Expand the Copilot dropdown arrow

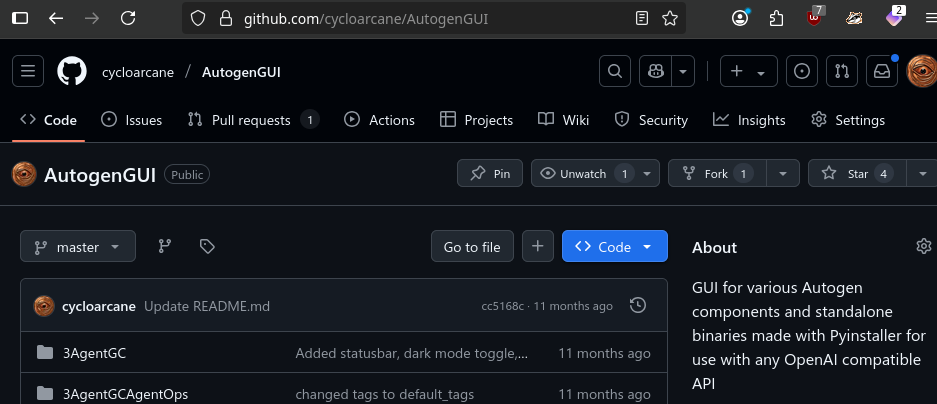[x=682, y=71]
